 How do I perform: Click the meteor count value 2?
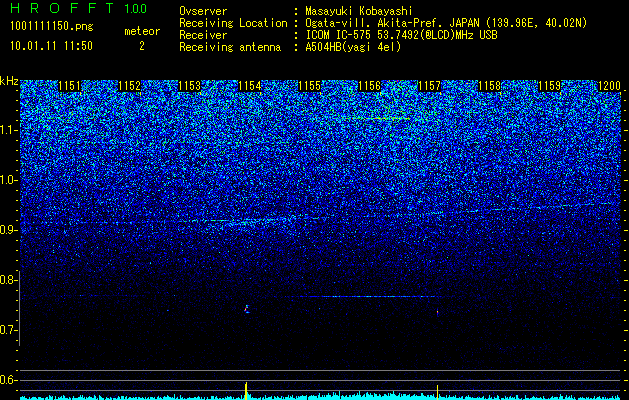tap(142, 46)
